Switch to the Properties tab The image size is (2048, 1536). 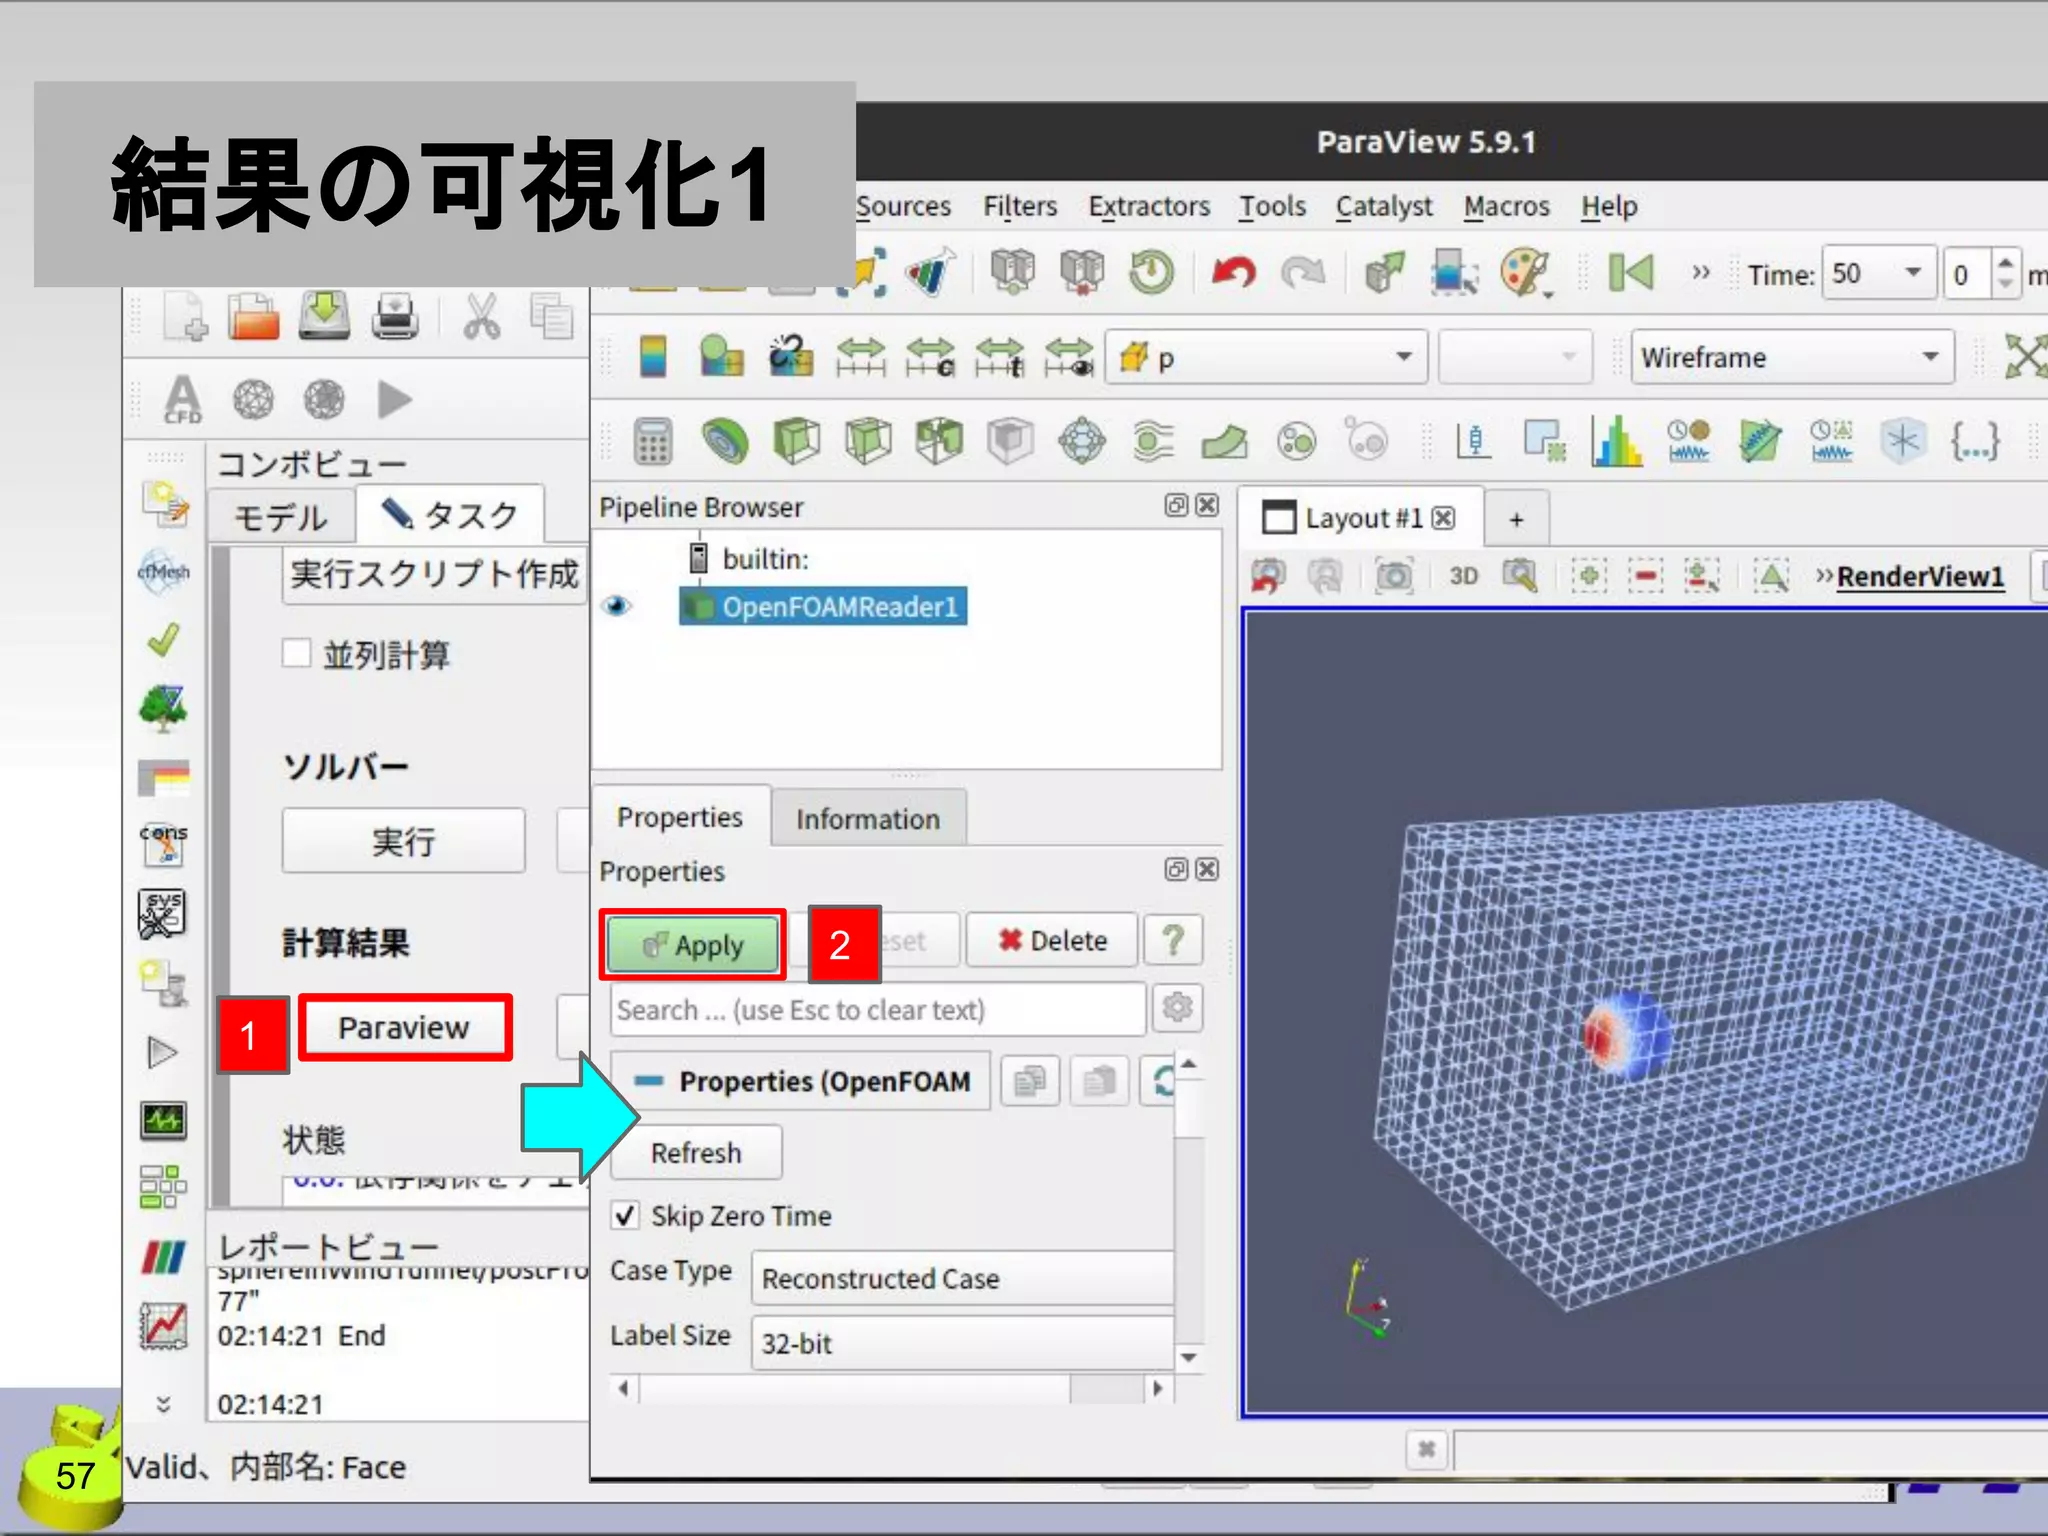[680, 816]
